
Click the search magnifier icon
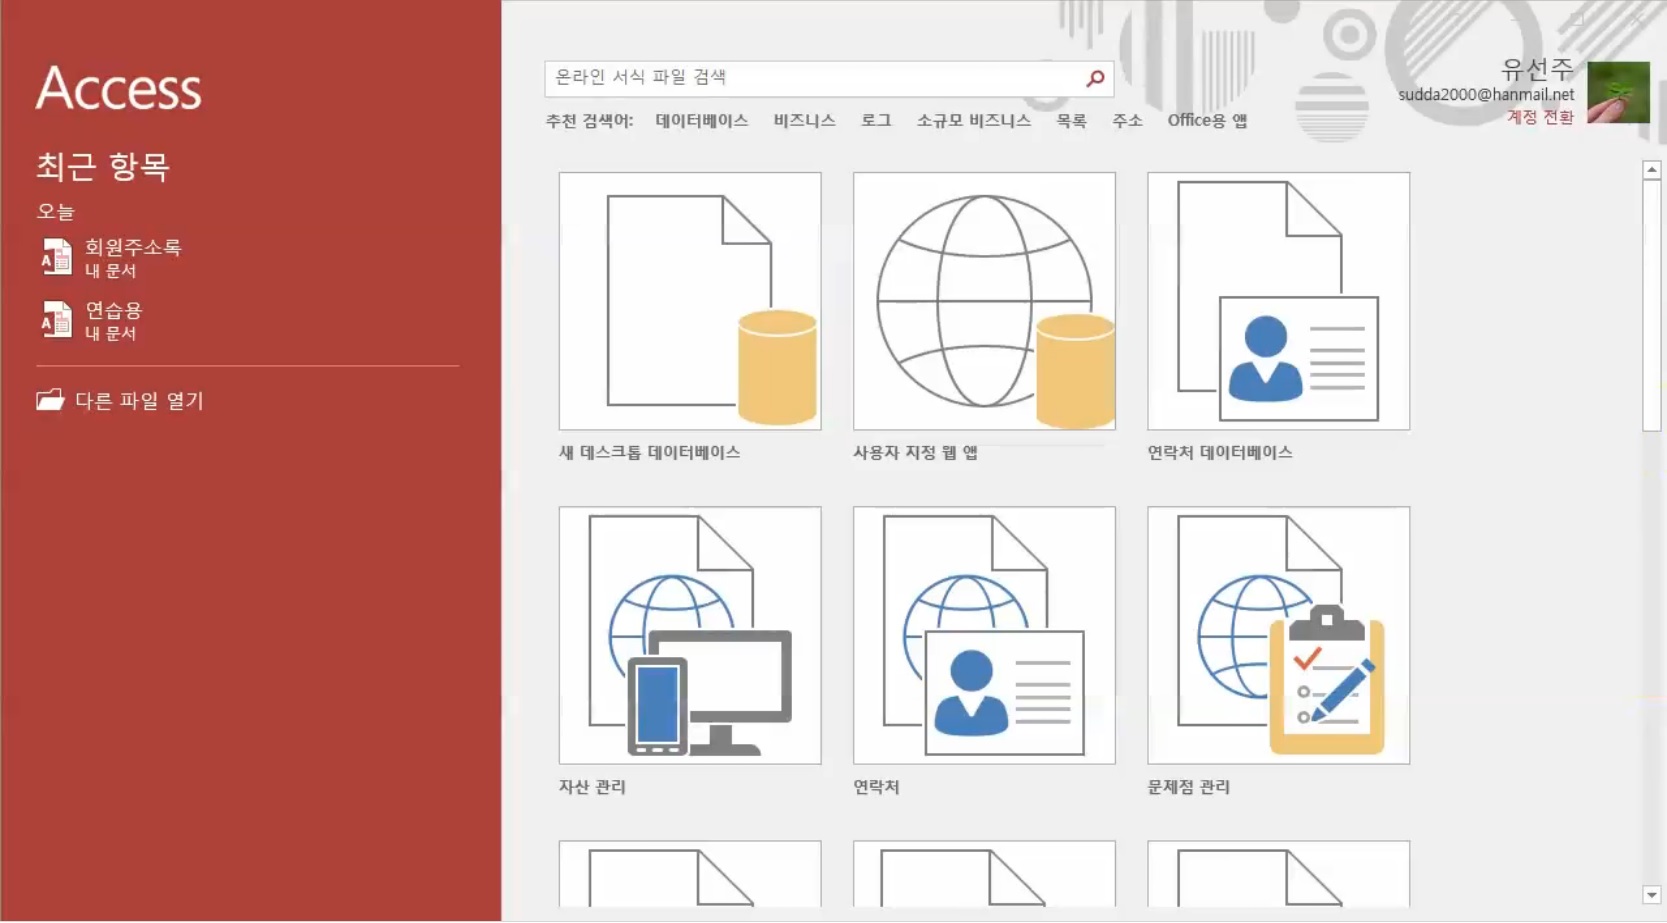point(1095,78)
